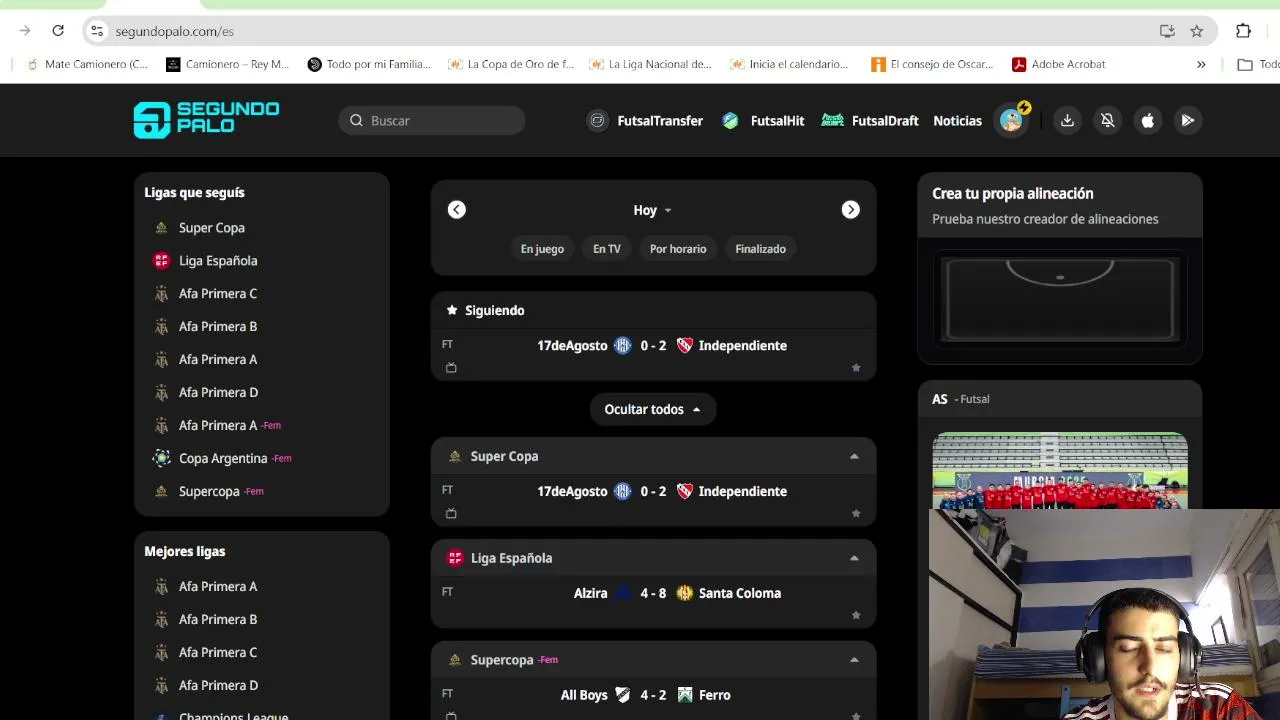Select the Por horario filter
The height and width of the screenshot is (720, 1280).
click(x=678, y=249)
